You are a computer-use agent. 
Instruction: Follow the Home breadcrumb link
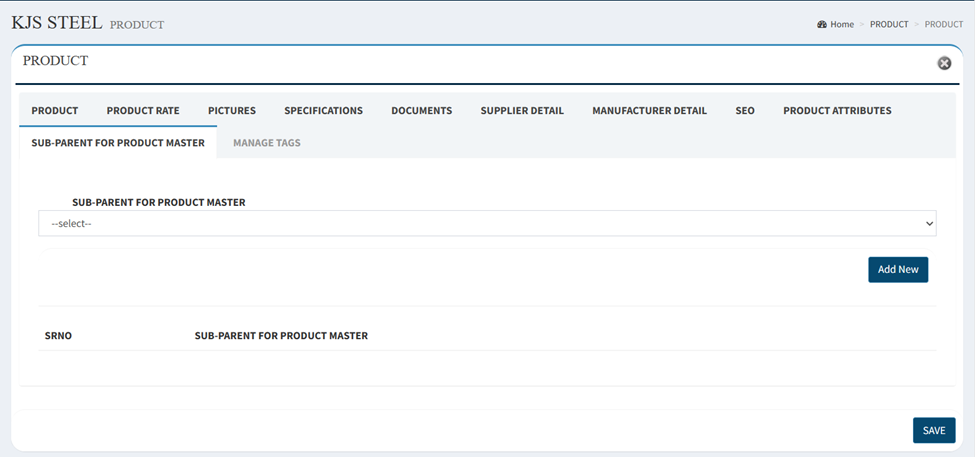click(x=842, y=24)
